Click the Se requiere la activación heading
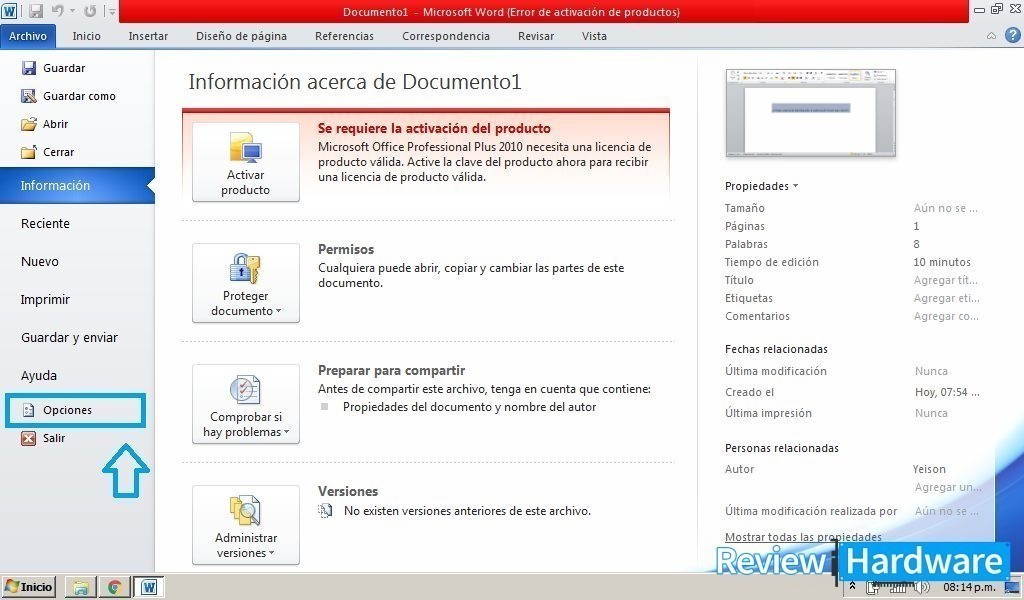The width and height of the screenshot is (1024, 600). [434, 129]
